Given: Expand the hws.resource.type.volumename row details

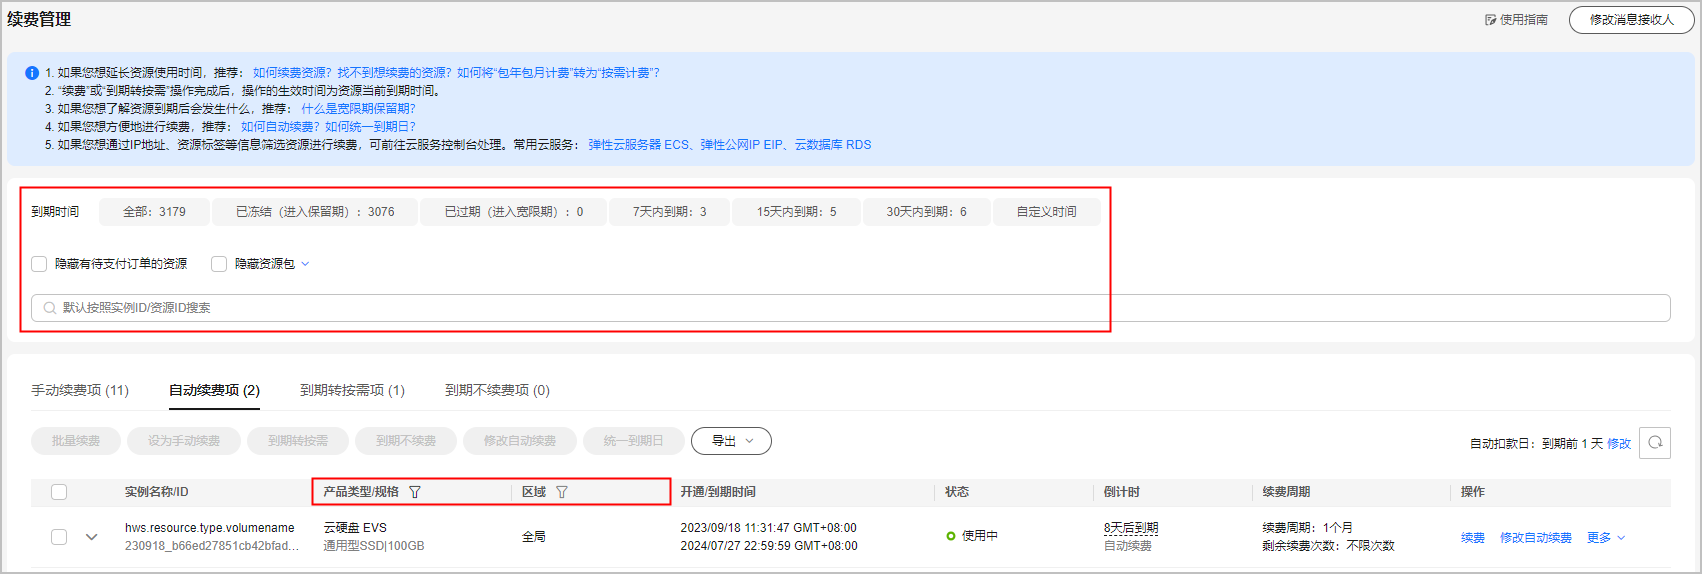Looking at the screenshot, I should [92, 537].
